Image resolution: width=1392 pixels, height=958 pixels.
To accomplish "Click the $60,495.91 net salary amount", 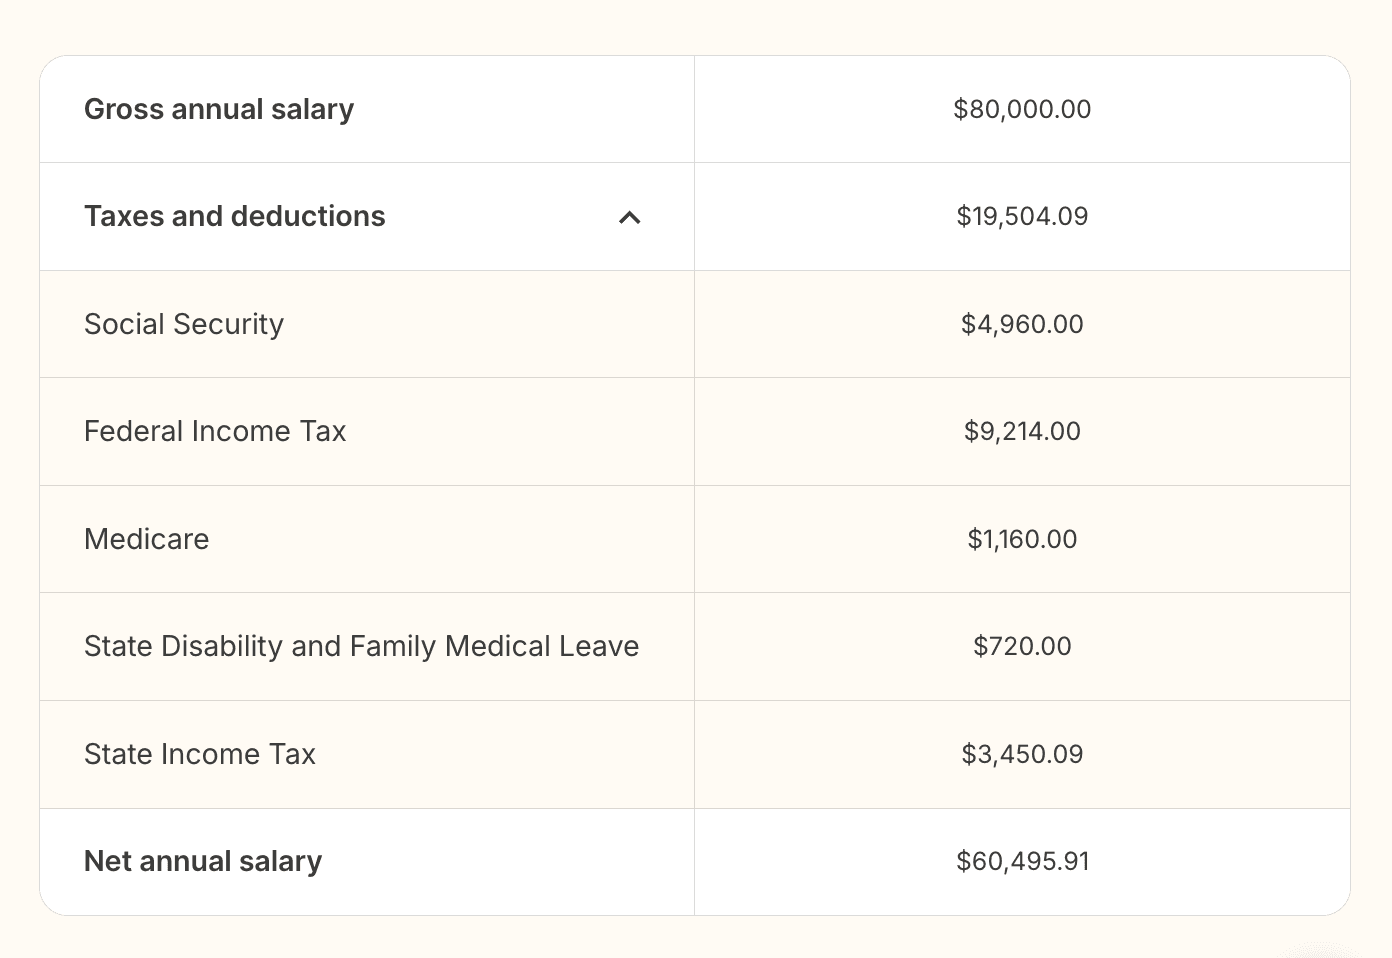I will 1022,861.
